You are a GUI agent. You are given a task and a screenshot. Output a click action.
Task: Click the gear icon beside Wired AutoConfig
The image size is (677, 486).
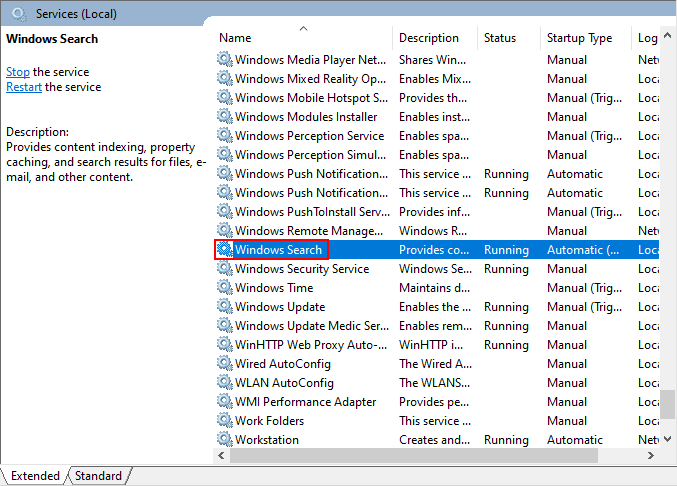225,363
